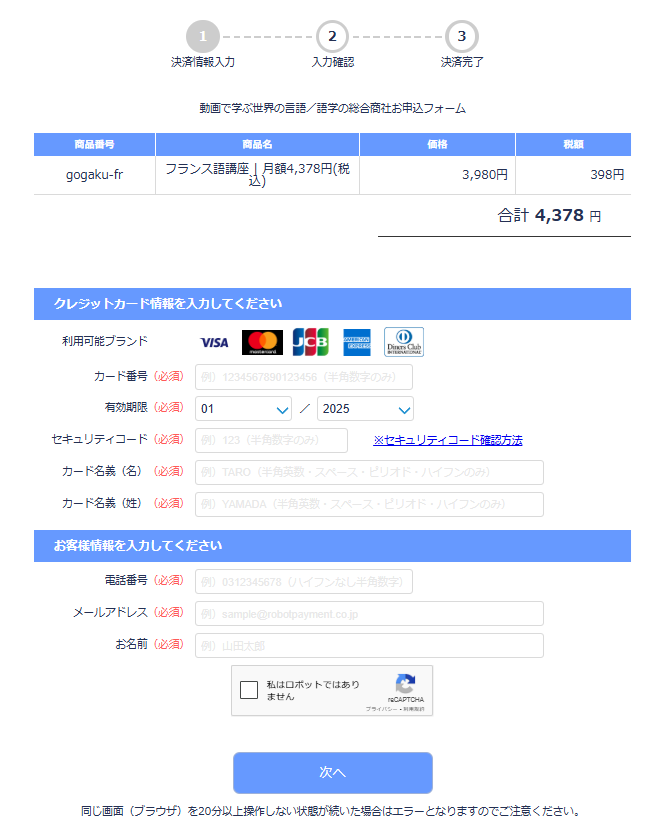Viewport: 665px width, 839px height.
Task: Select the カード名義（姓） text field
Action: (x=369, y=504)
